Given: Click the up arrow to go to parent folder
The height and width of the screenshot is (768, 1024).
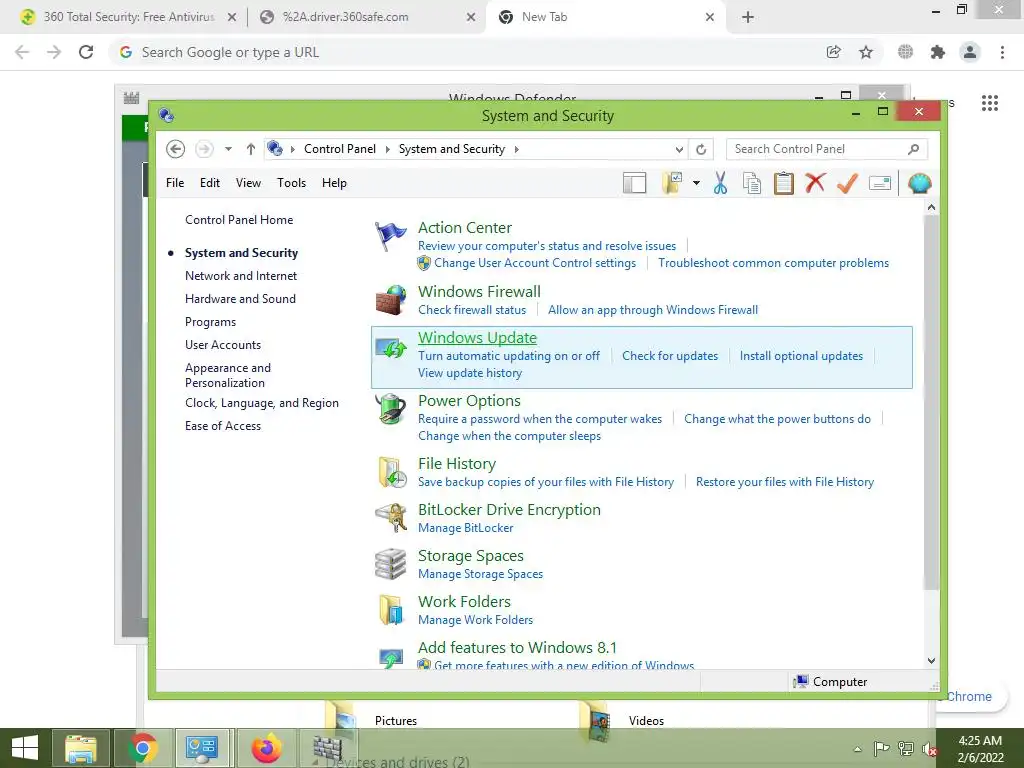Looking at the screenshot, I should pyautogui.click(x=250, y=149).
